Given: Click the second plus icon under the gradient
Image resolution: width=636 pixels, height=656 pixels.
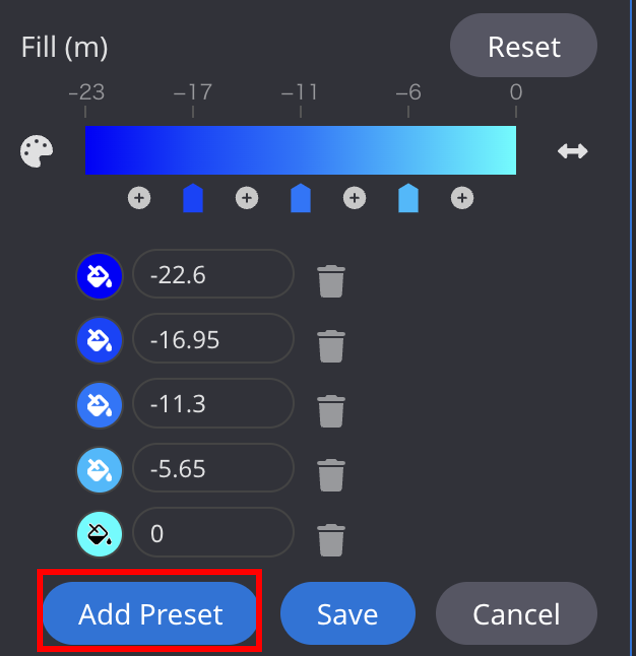Looking at the screenshot, I should [247, 198].
